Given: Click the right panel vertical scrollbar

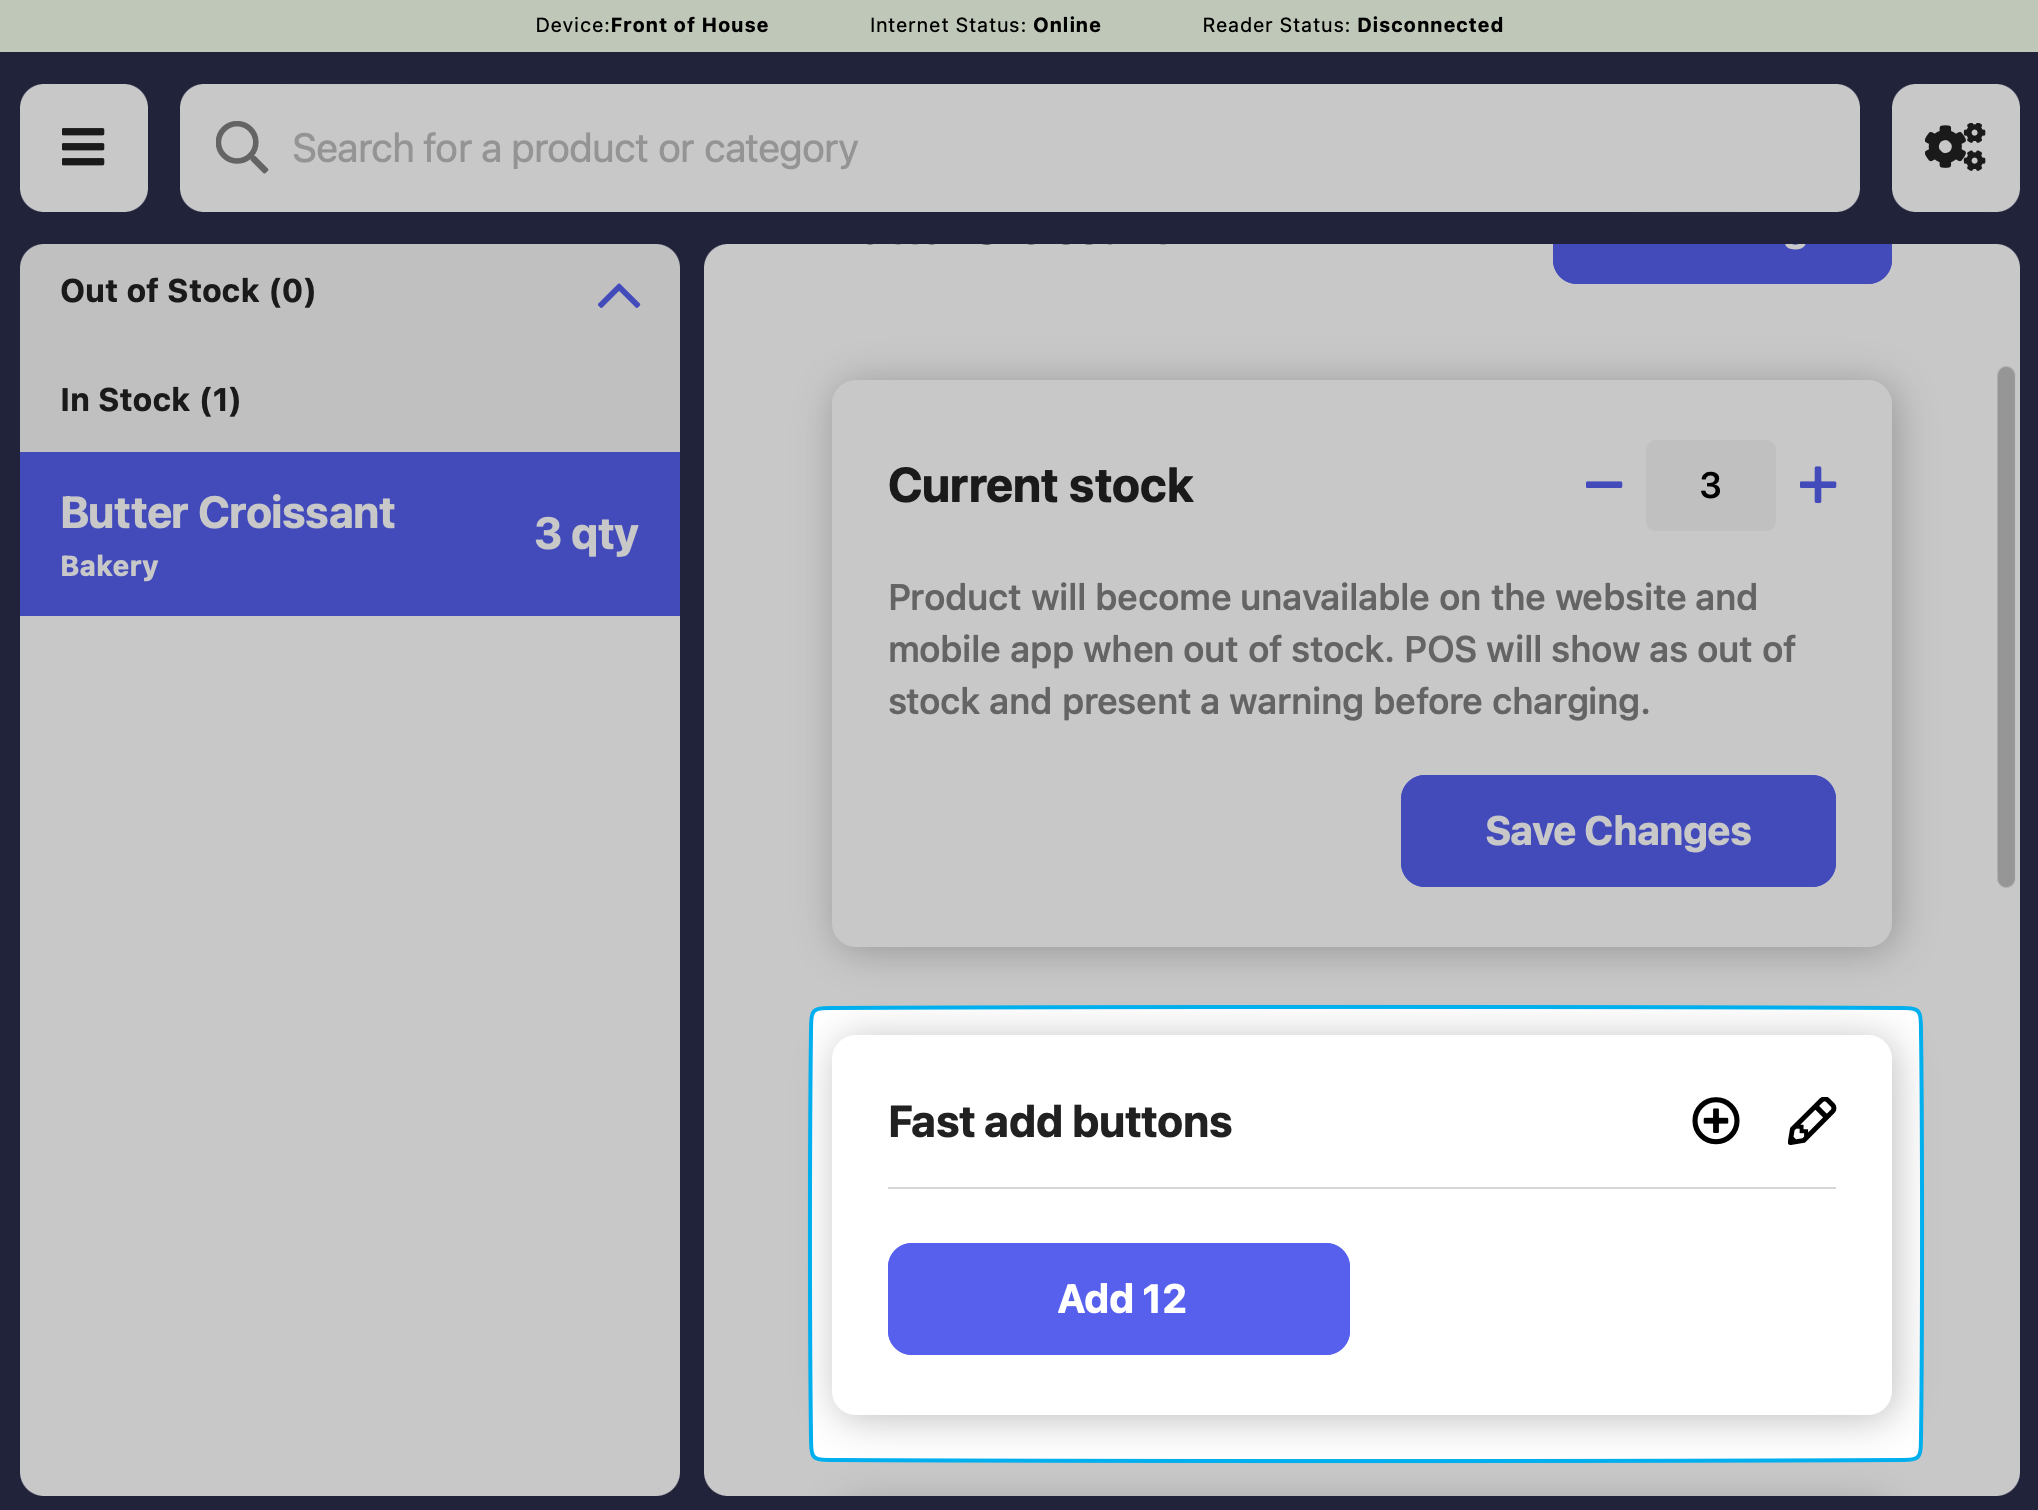Looking at the screenshot, I should [2005, 627].
